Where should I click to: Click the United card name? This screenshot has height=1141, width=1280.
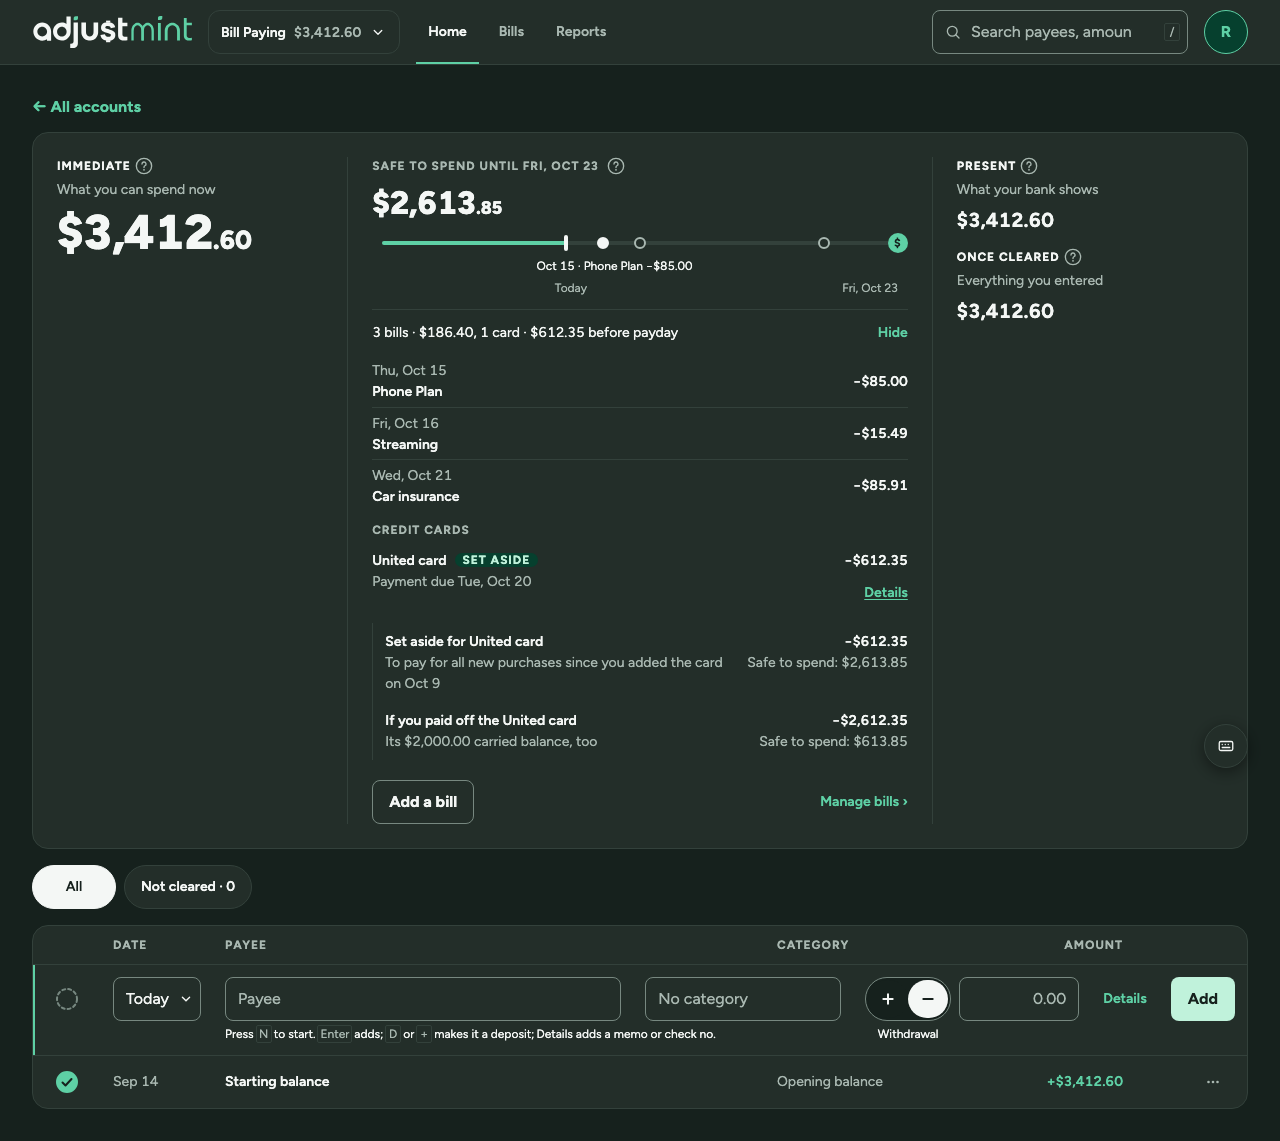[x=409, y=561]
